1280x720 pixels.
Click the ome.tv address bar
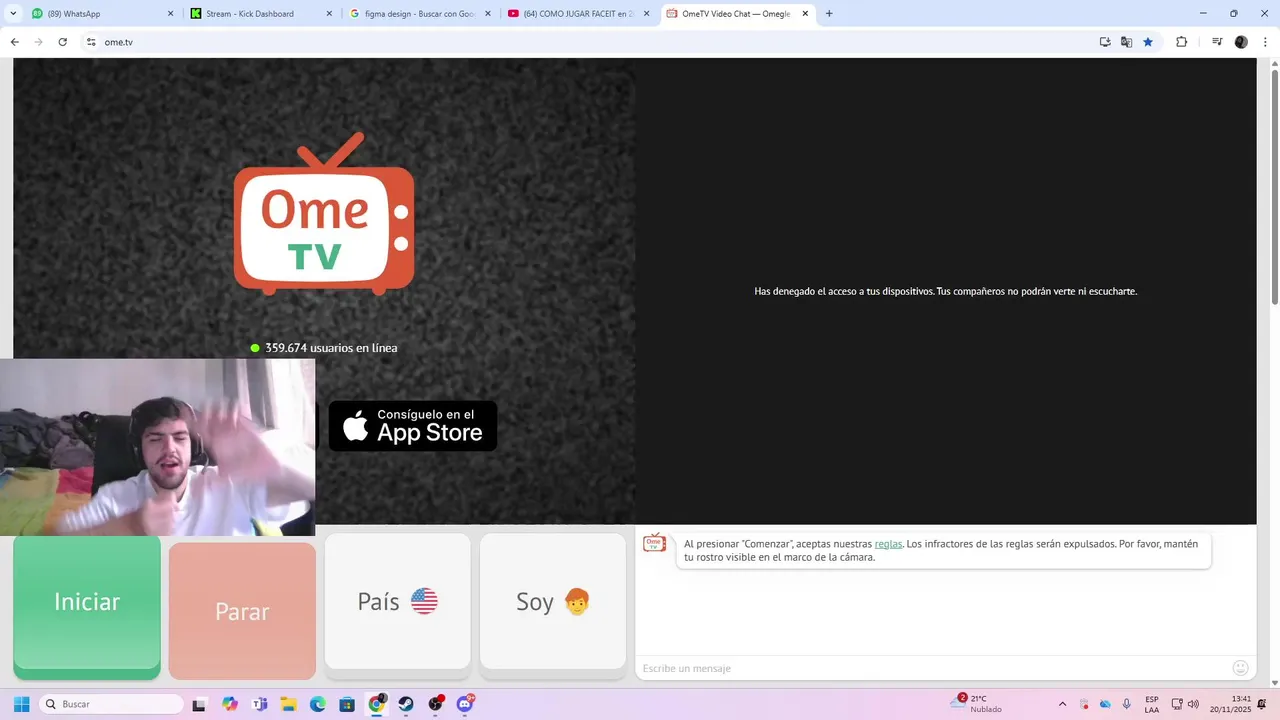pos(590,42)
